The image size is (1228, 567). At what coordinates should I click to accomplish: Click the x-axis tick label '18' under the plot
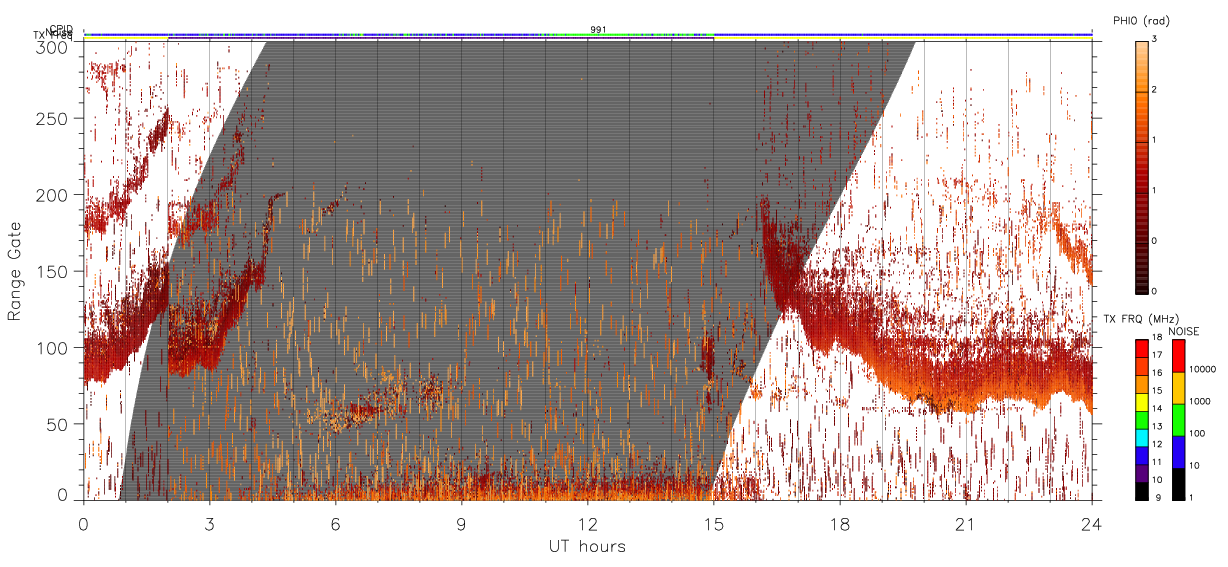tap(840, 523)
